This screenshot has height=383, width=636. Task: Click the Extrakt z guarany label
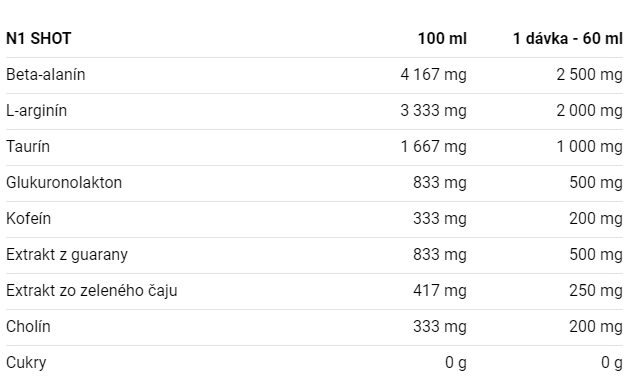click(67, 255)
